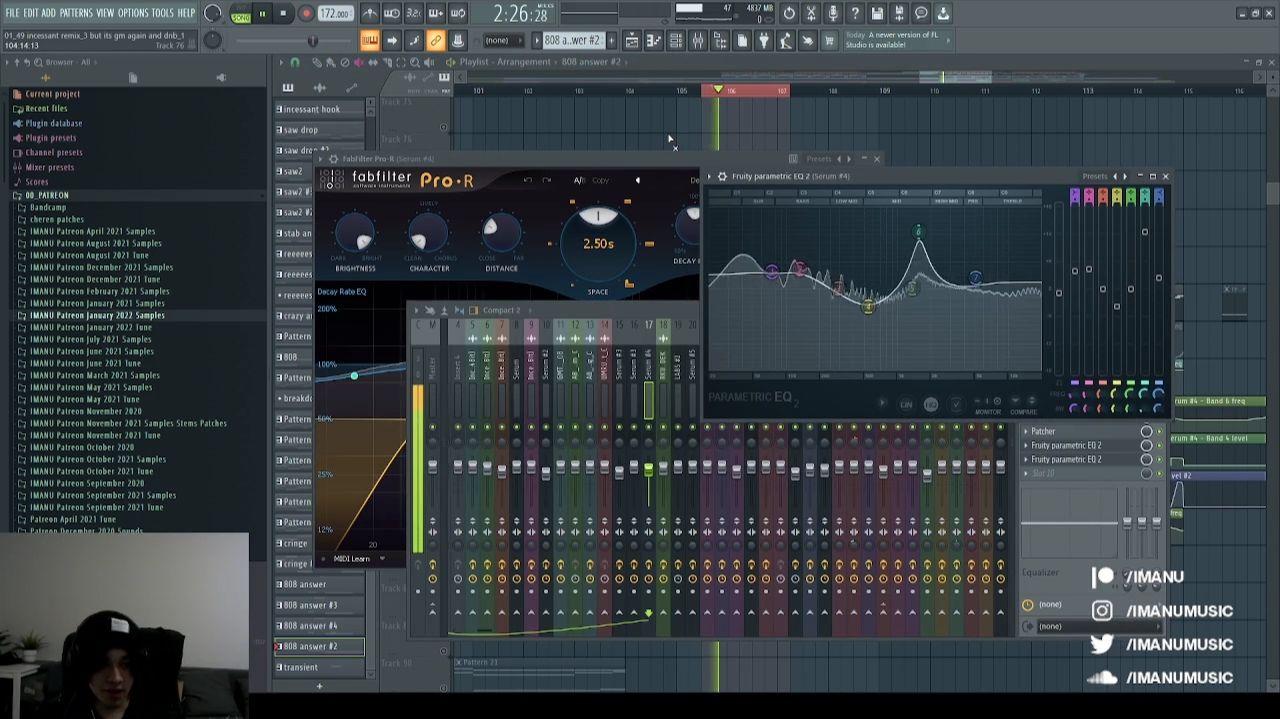
Task: Toggle the Parametric EQ MONITOR switch
Action: [987, 404]
